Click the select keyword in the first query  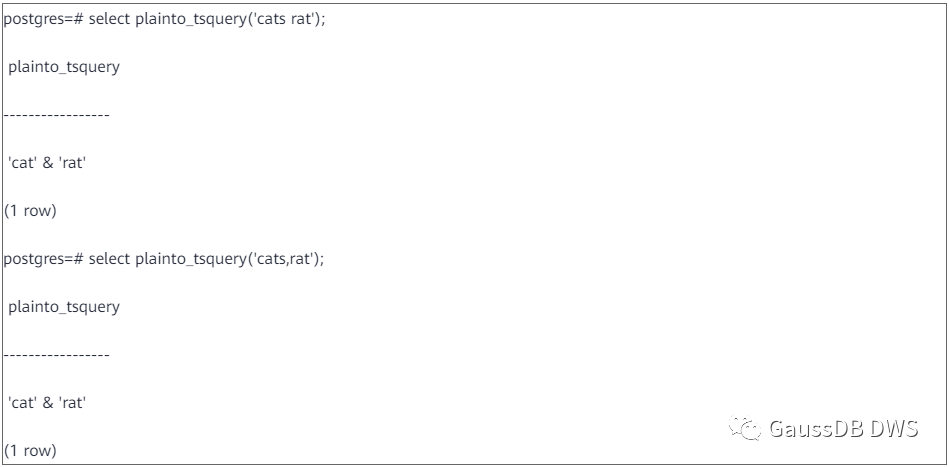(109, 22)
